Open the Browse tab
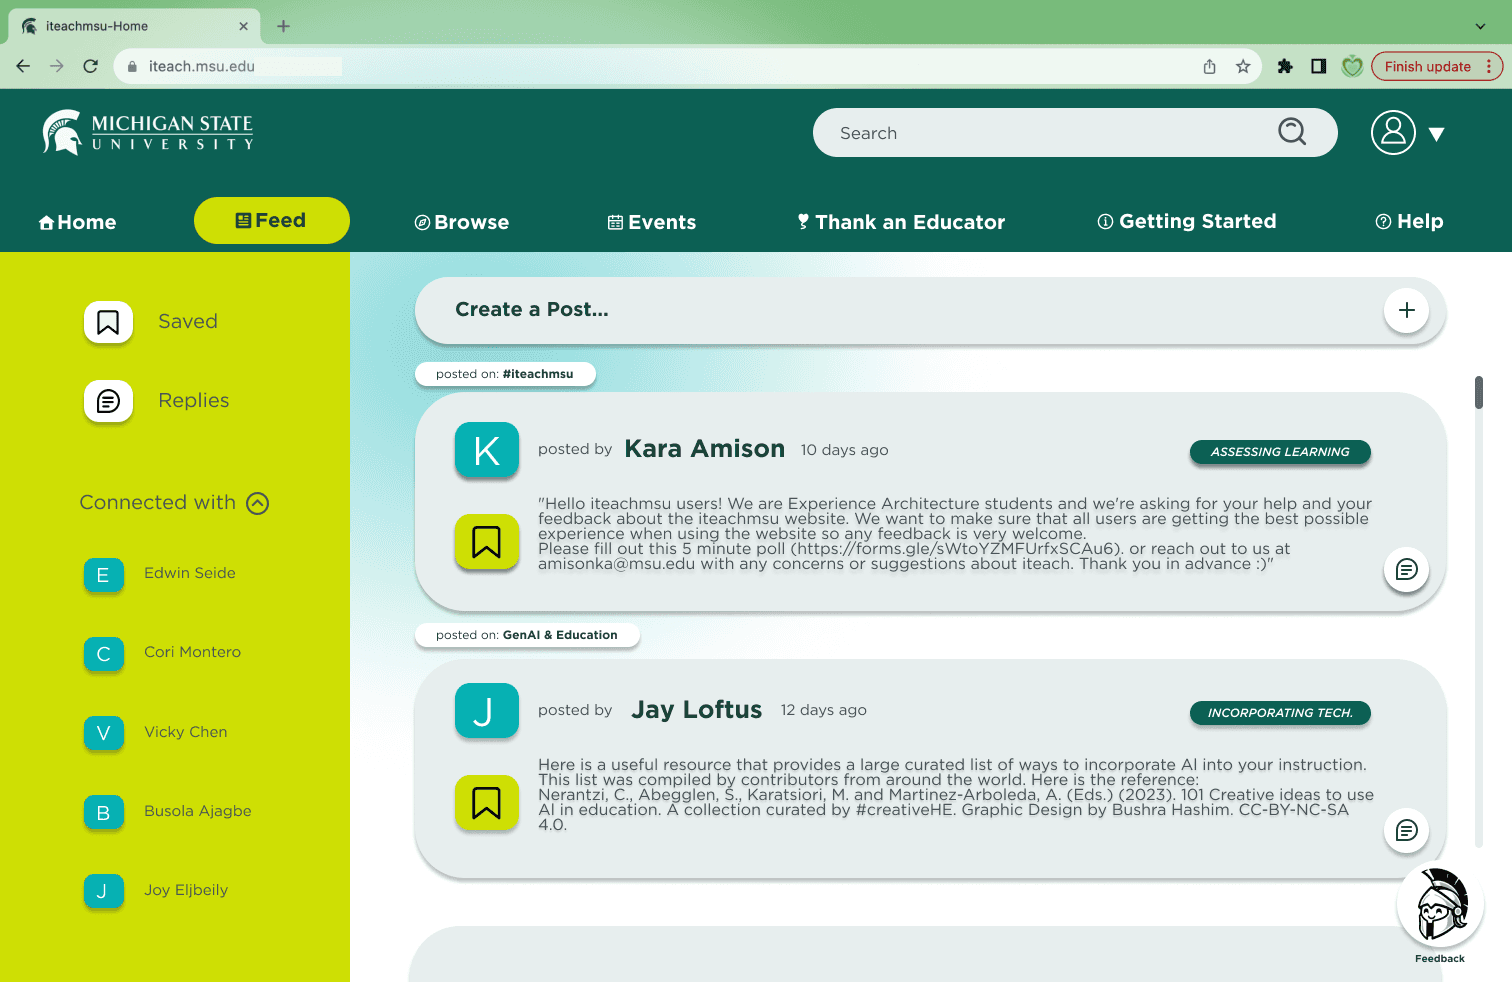1512x982 pixels. click(x=462, y=222)
